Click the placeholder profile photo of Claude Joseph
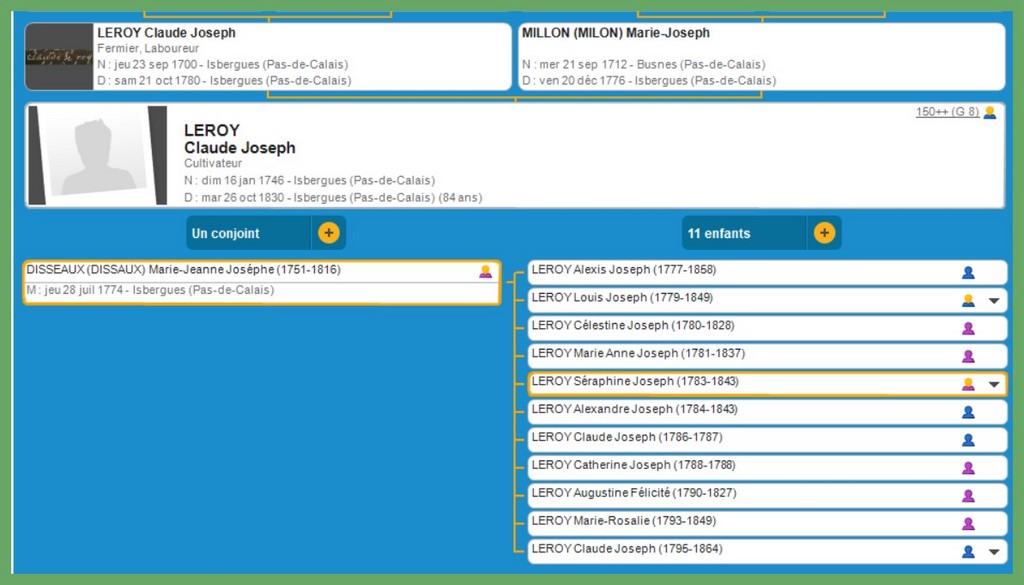Image resolution: width=1024 pixels, height=585 pixels. pos(97,155)
